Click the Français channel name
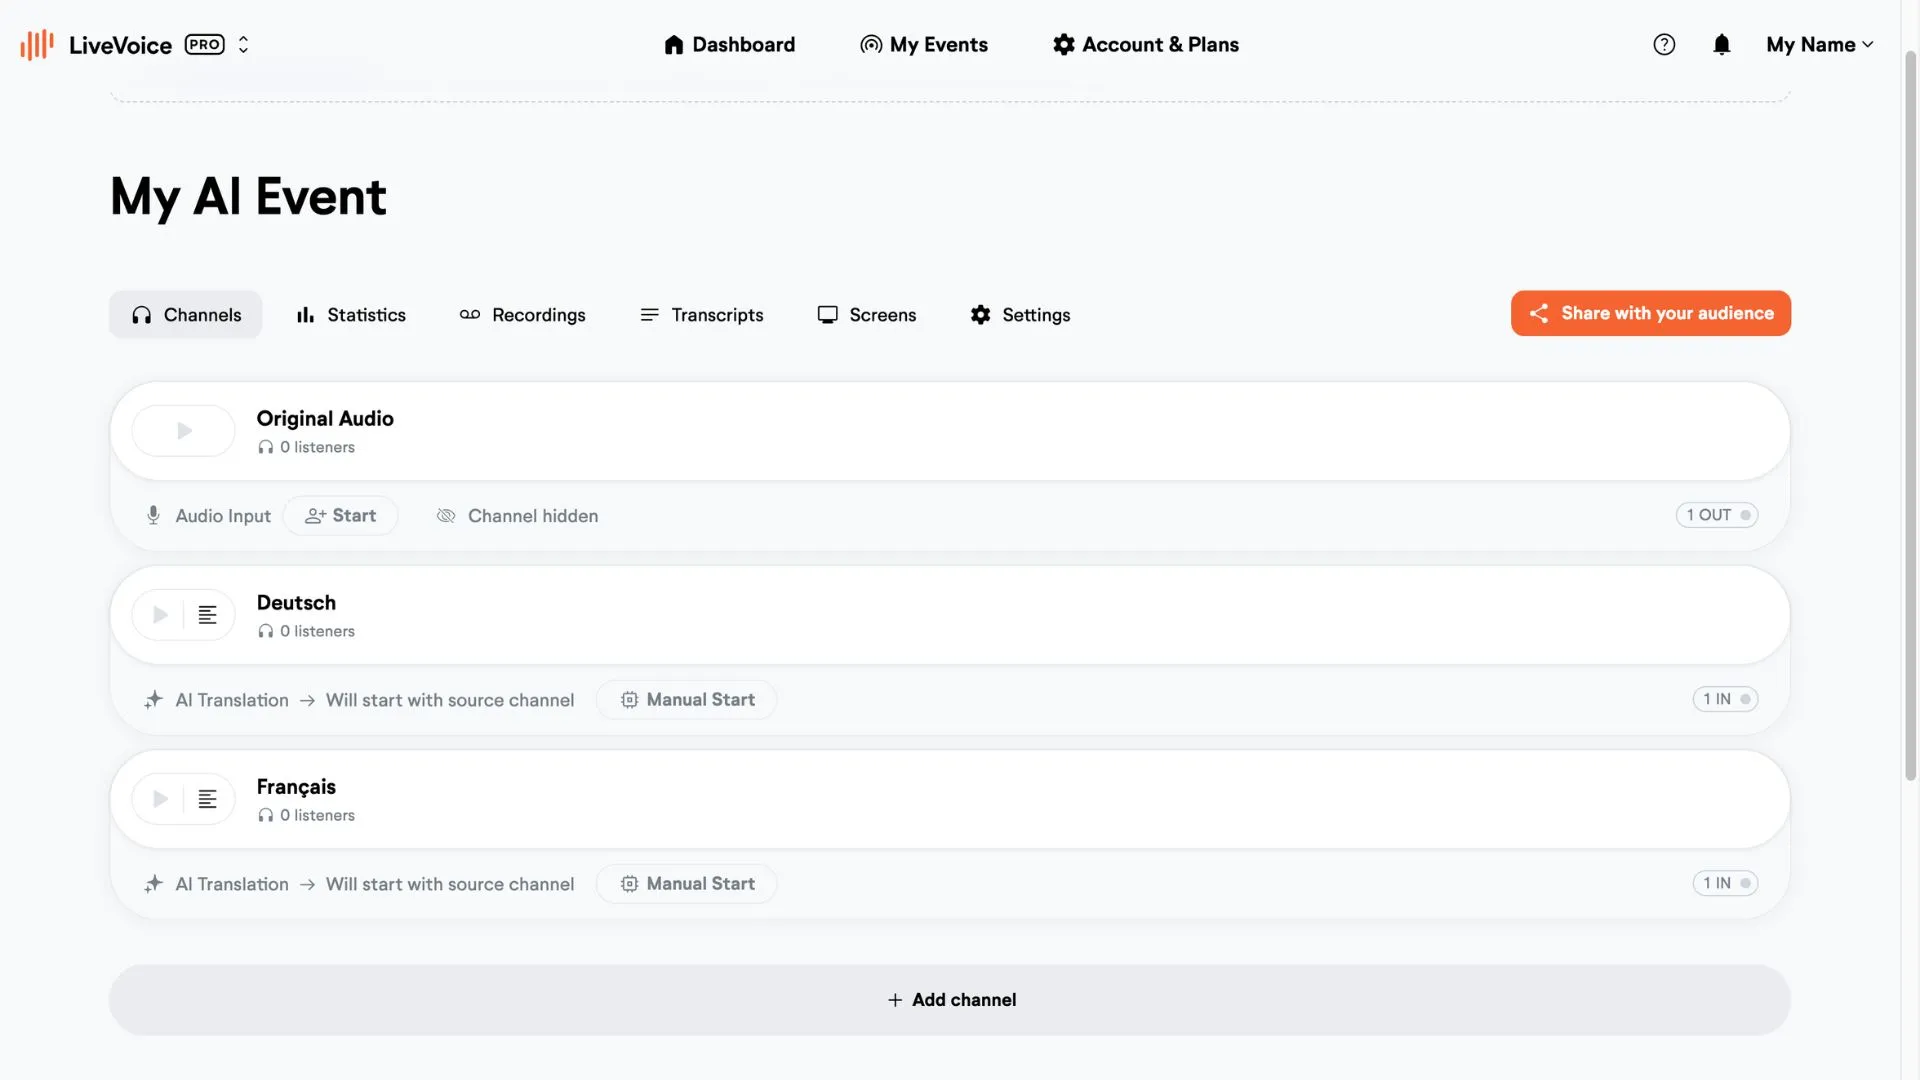The width and height of the screenshot is (1920, 1080). click(x=296, y=787)
